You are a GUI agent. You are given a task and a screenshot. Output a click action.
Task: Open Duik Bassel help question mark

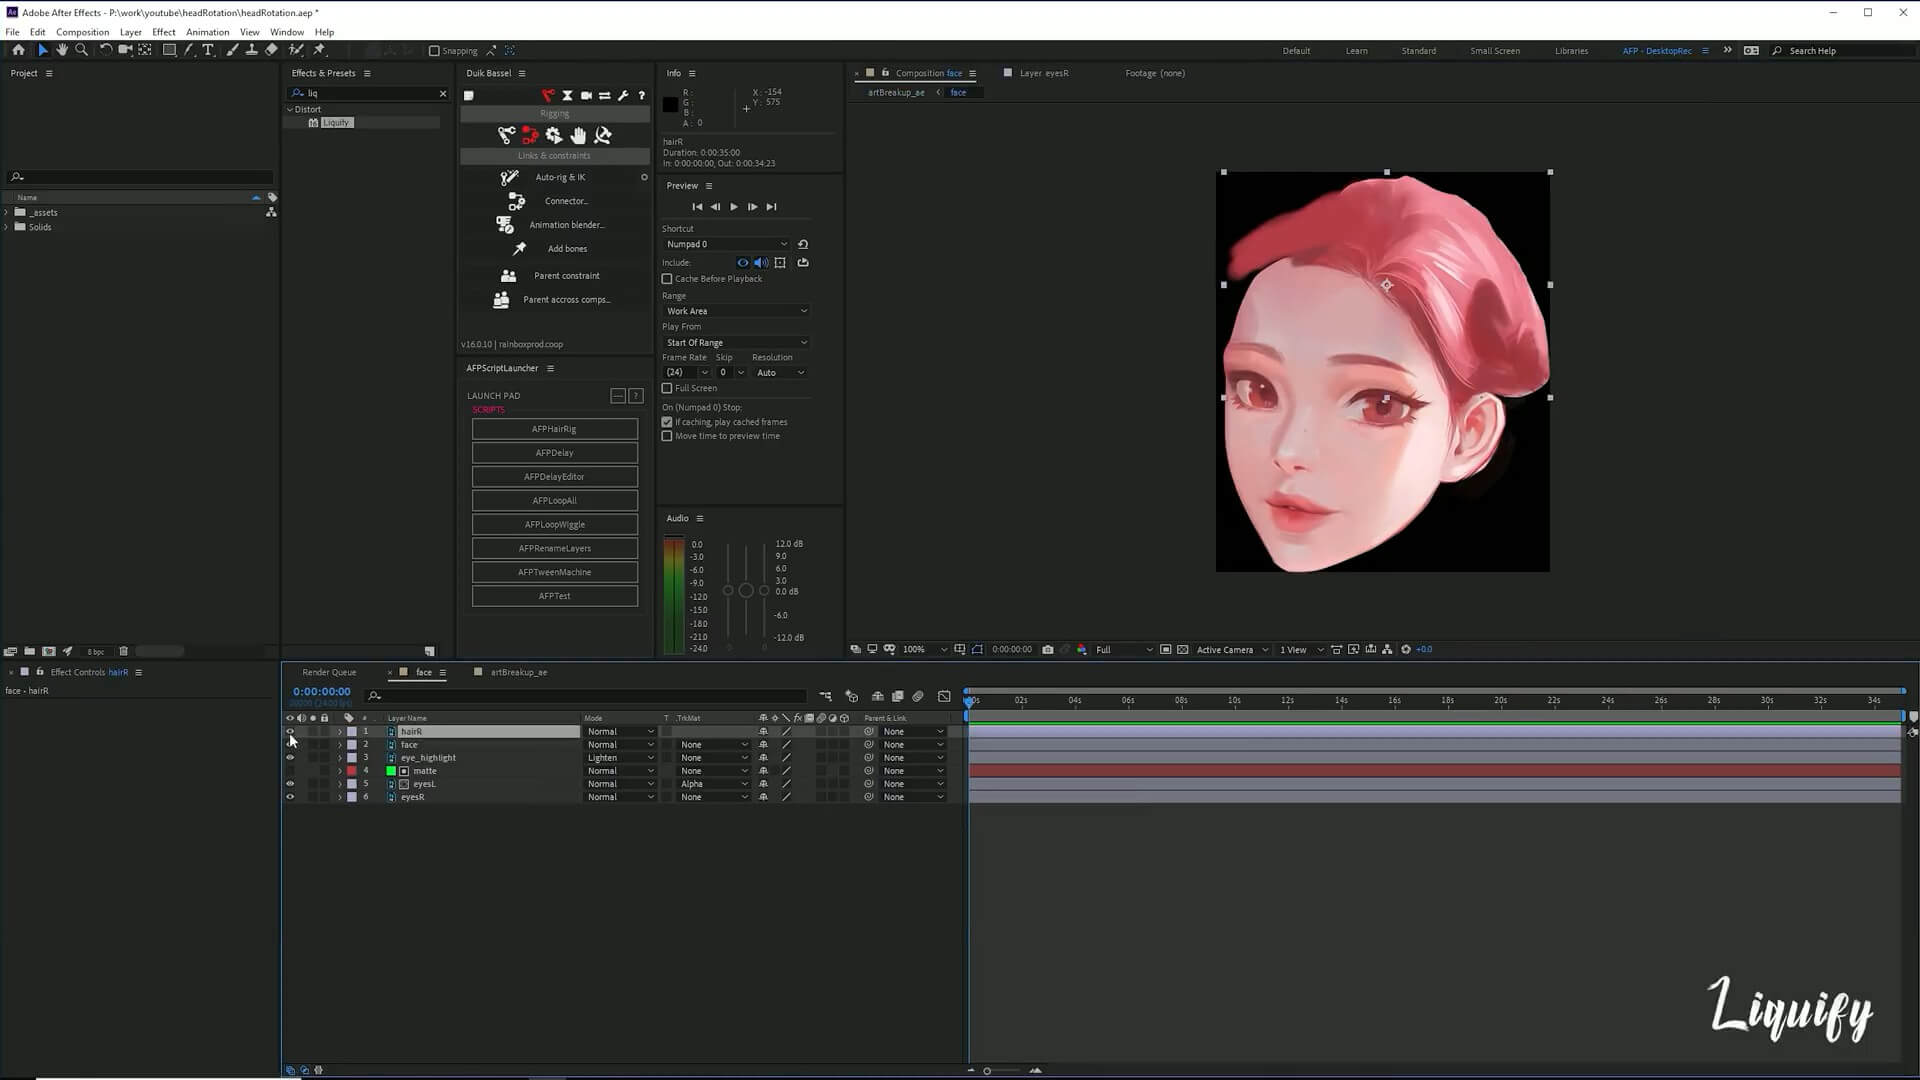pyautogui.click(x=642, y=96)
